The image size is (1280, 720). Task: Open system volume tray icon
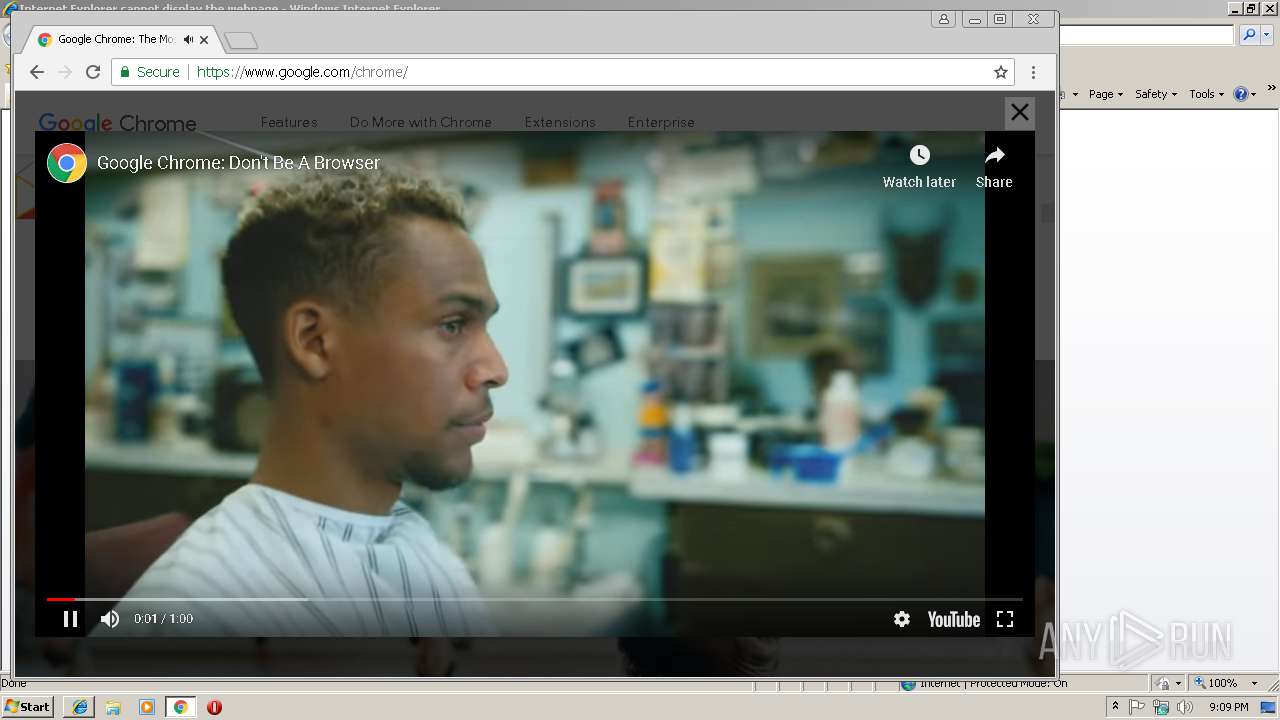coord(1185,707)
